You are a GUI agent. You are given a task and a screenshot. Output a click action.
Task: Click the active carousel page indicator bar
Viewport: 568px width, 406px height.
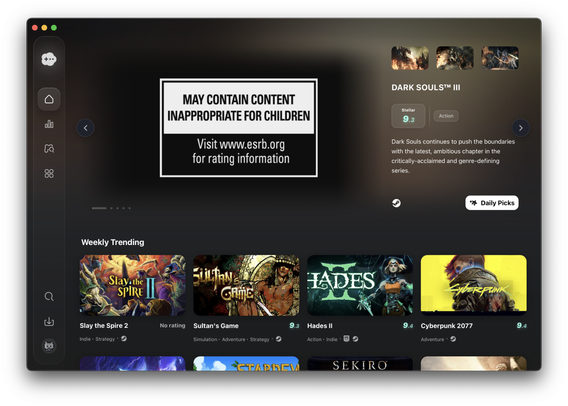click(x=99, y=208)
